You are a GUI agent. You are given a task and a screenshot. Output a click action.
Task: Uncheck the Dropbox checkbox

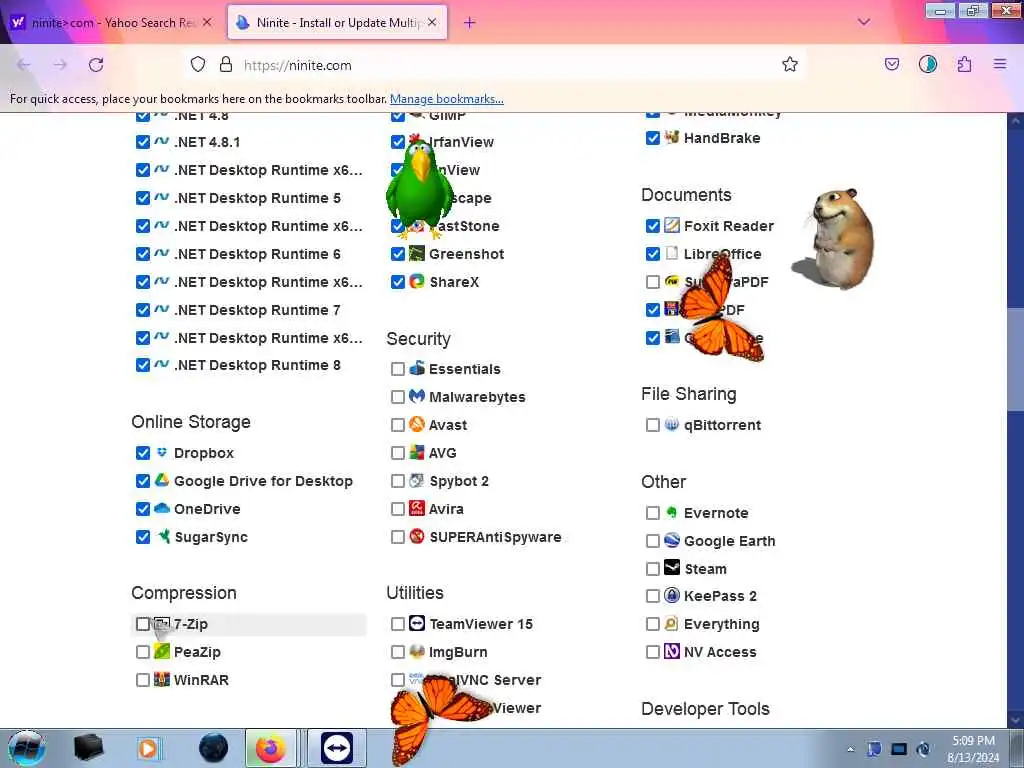142,453
